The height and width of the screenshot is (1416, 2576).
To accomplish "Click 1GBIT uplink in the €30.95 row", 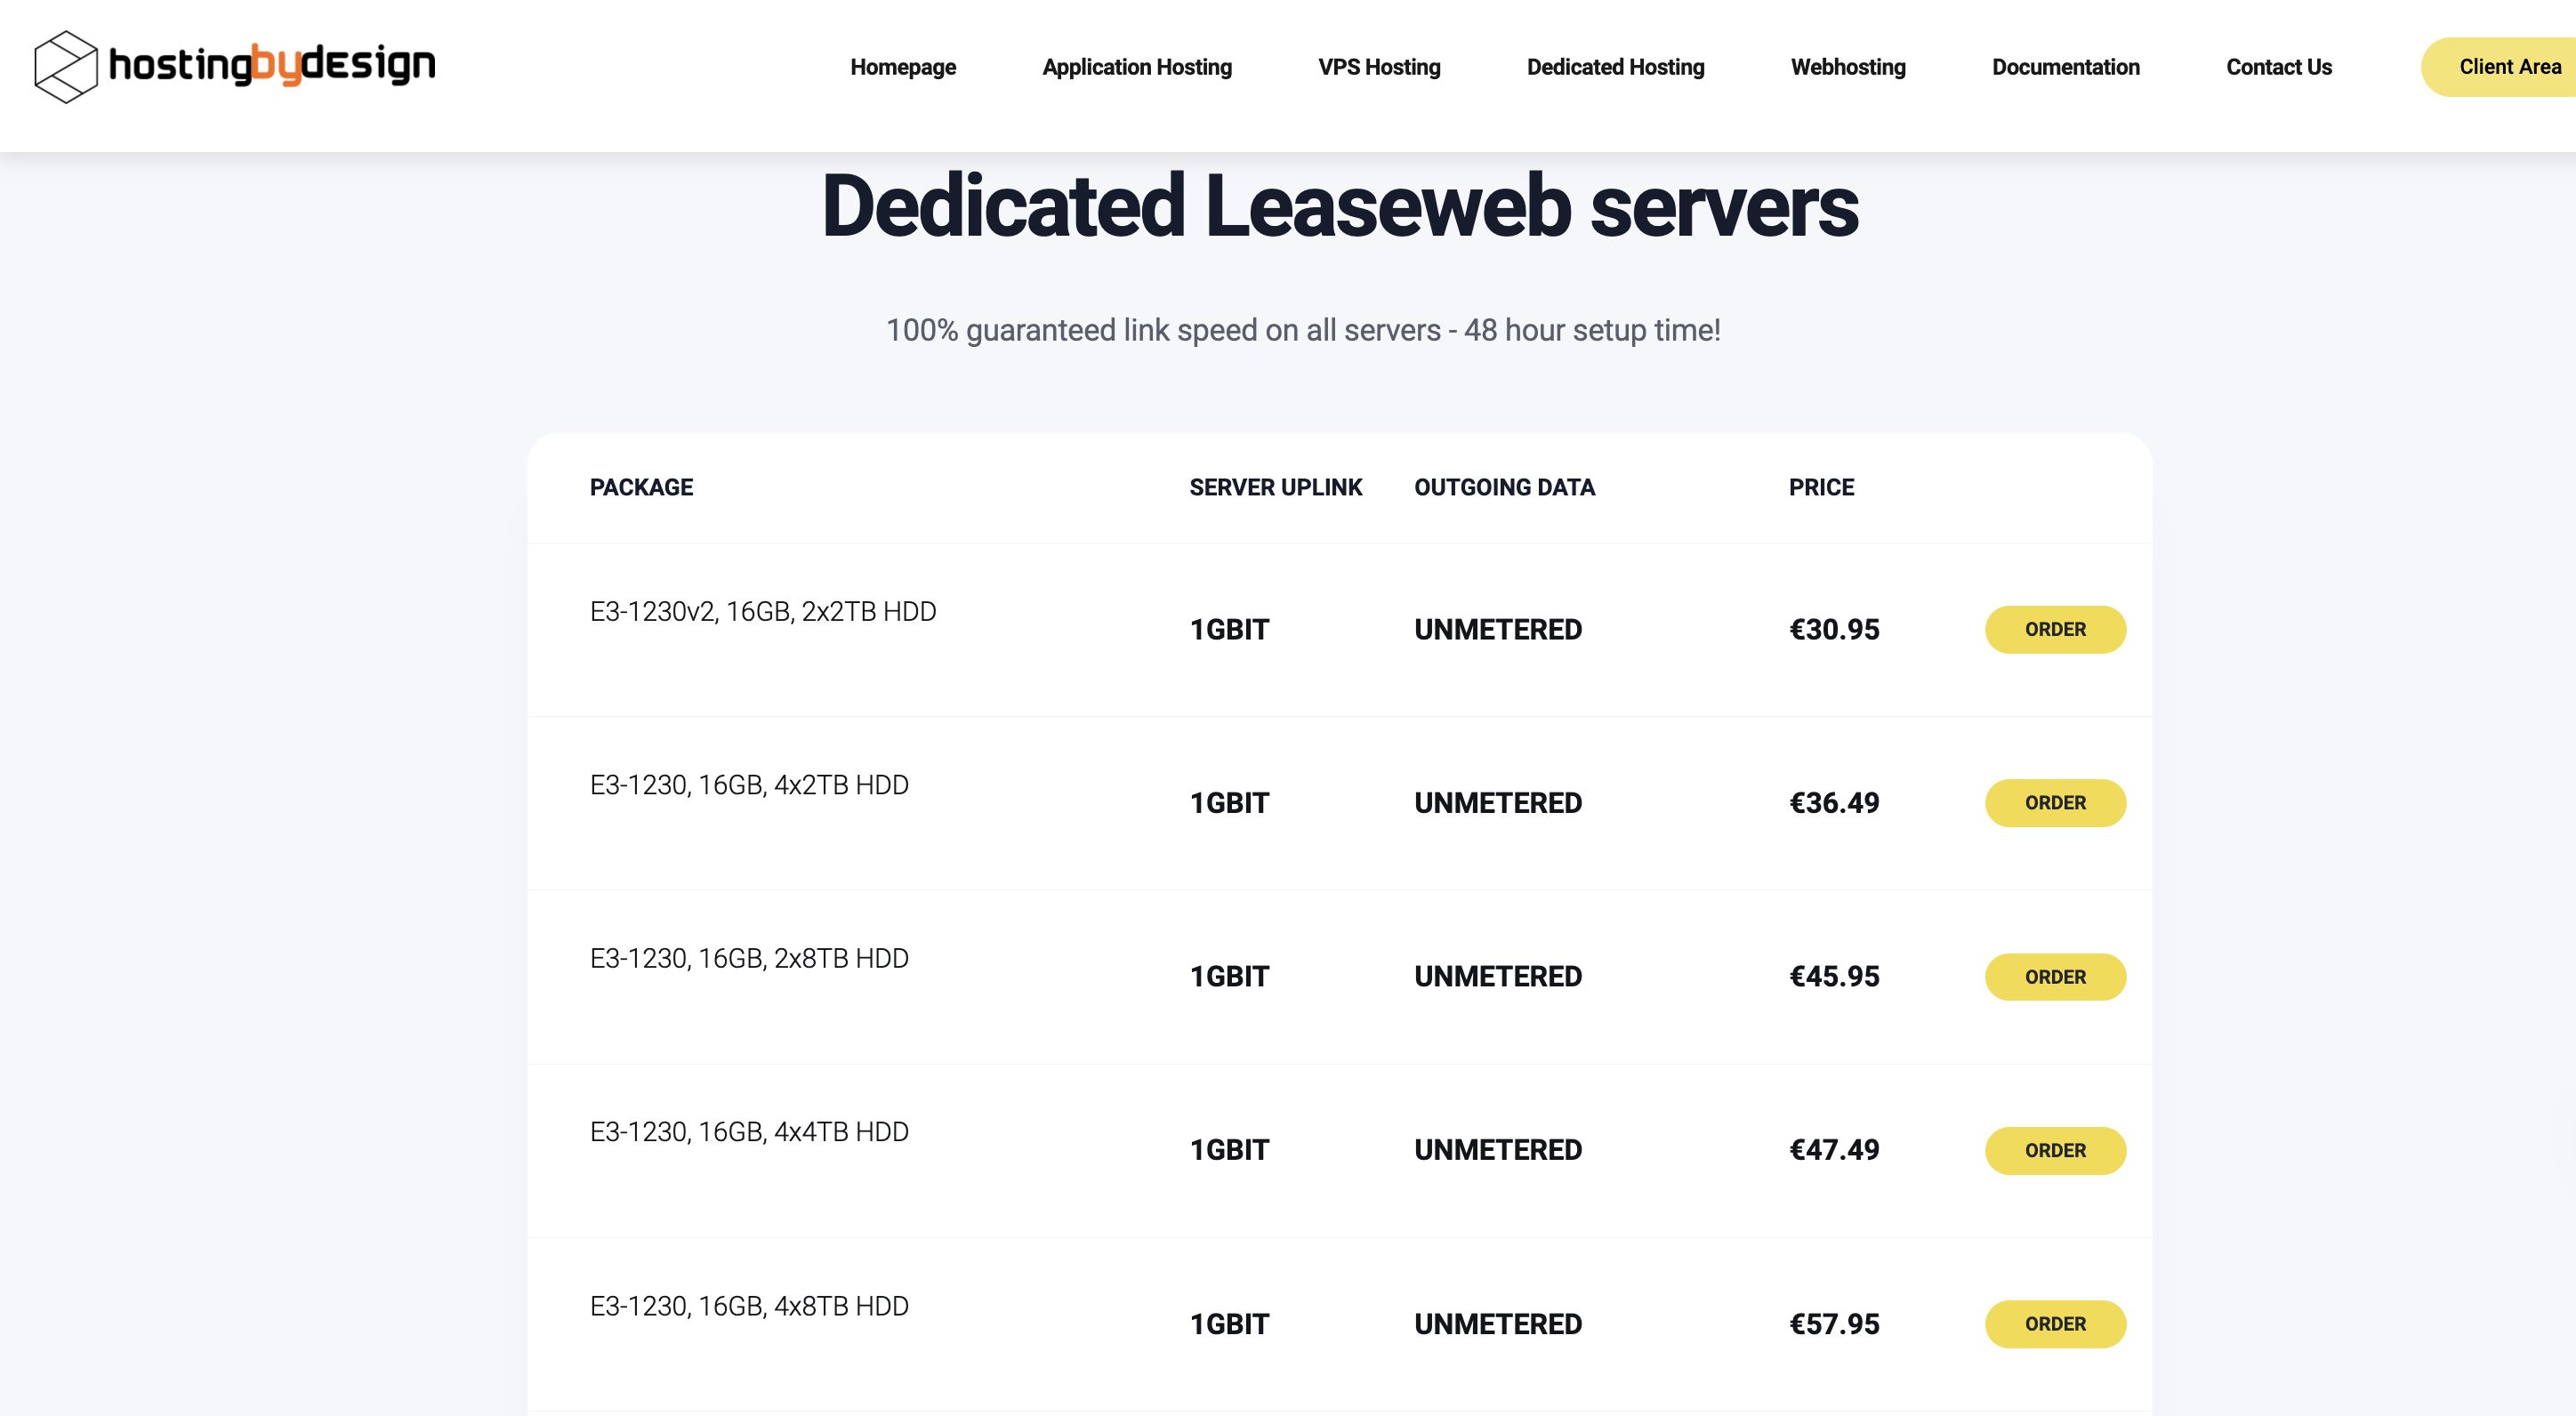I will point(1229,629).
